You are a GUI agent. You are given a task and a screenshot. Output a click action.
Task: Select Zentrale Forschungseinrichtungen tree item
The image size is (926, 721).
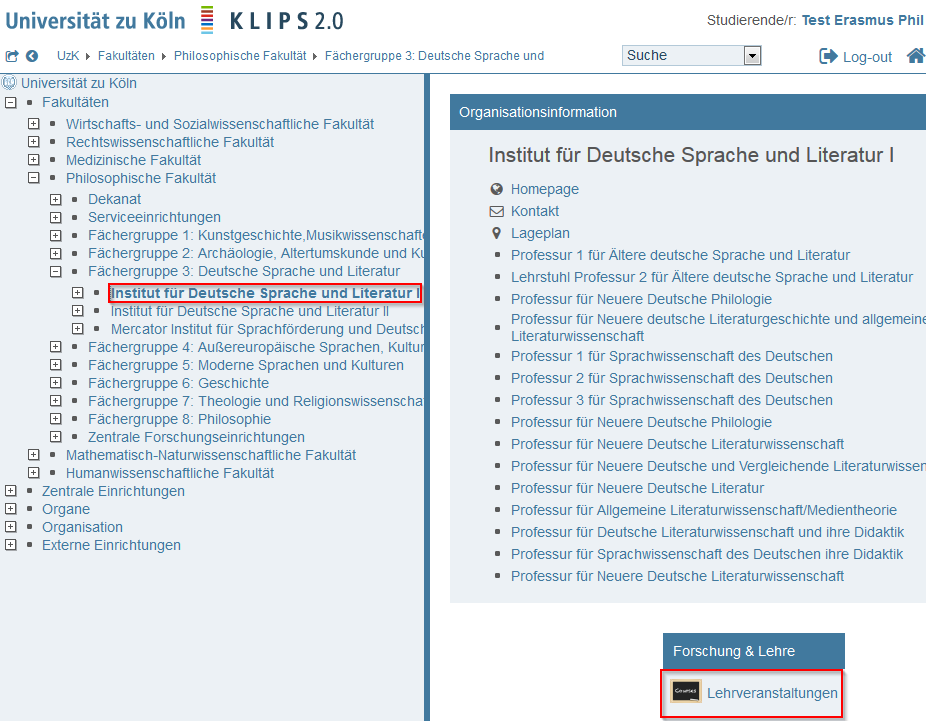196,437
